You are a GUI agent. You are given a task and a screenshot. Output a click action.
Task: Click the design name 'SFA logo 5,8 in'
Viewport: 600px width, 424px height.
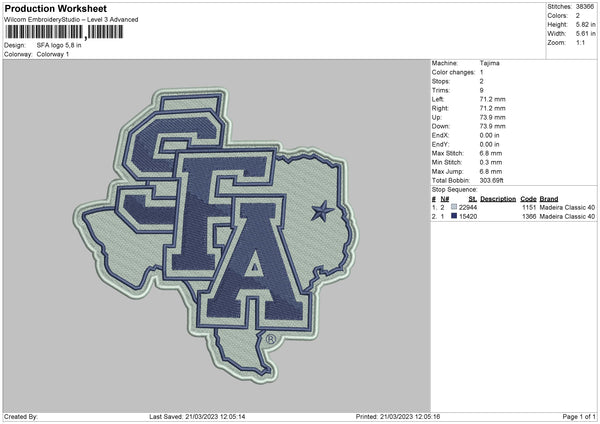[x=59, y=45]
